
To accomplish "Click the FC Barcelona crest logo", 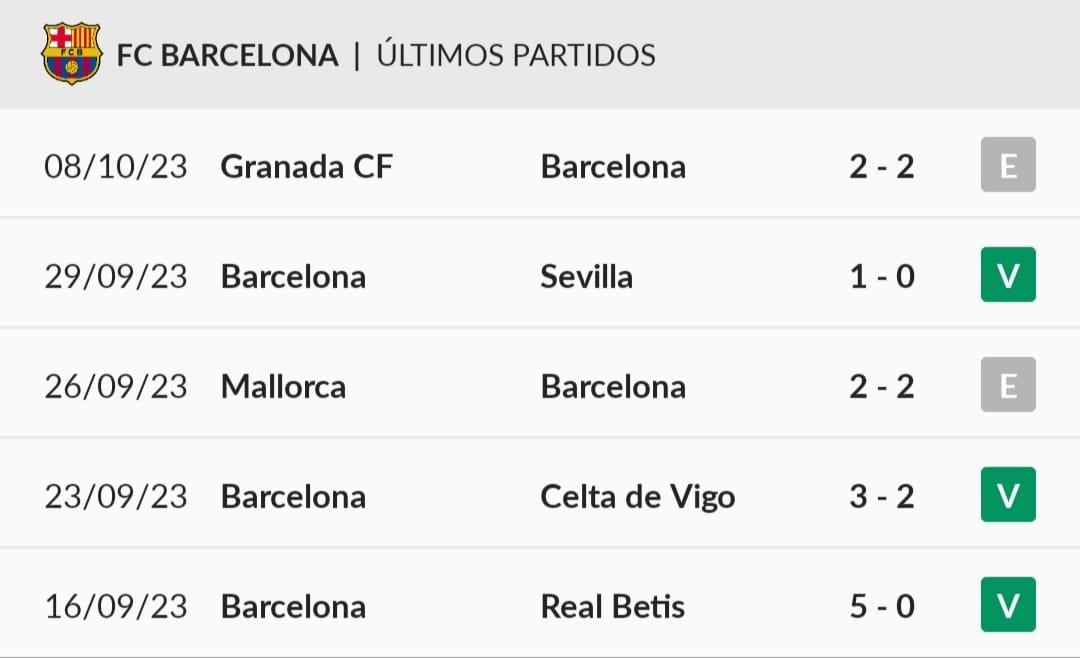I will click(x=72, y=54).
